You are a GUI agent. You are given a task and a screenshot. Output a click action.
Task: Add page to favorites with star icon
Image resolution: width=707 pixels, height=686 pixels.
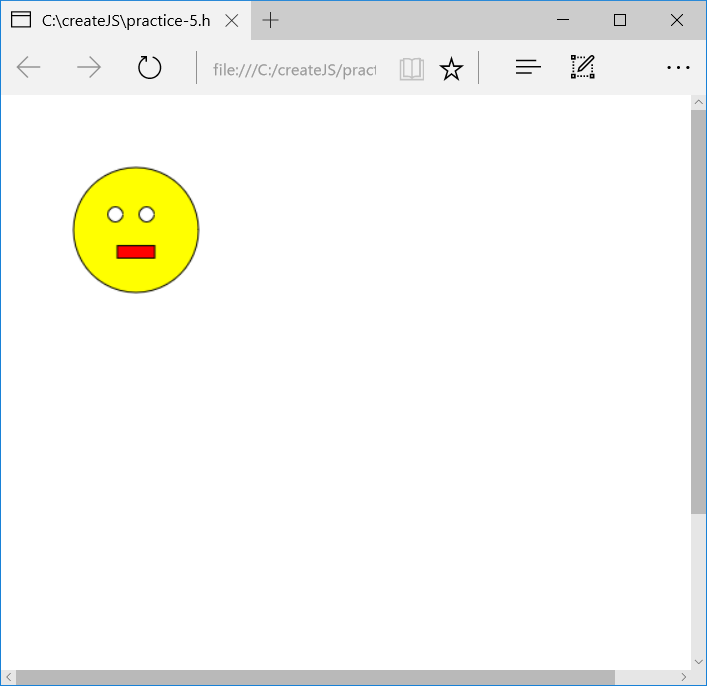(x=452, y=68)
